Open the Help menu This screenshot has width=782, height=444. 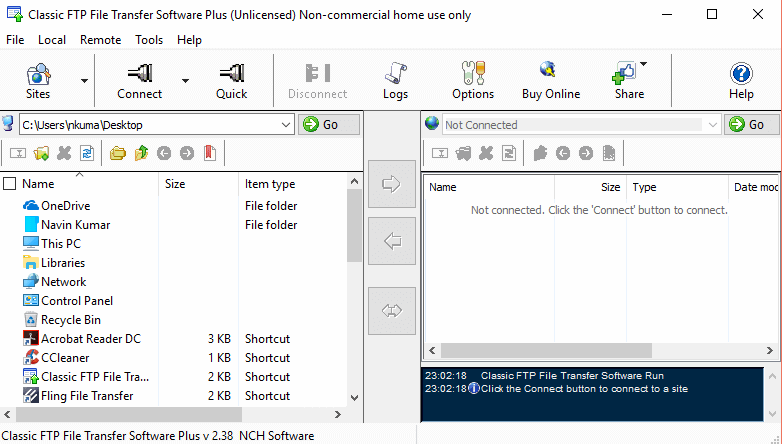coord(189,40)
